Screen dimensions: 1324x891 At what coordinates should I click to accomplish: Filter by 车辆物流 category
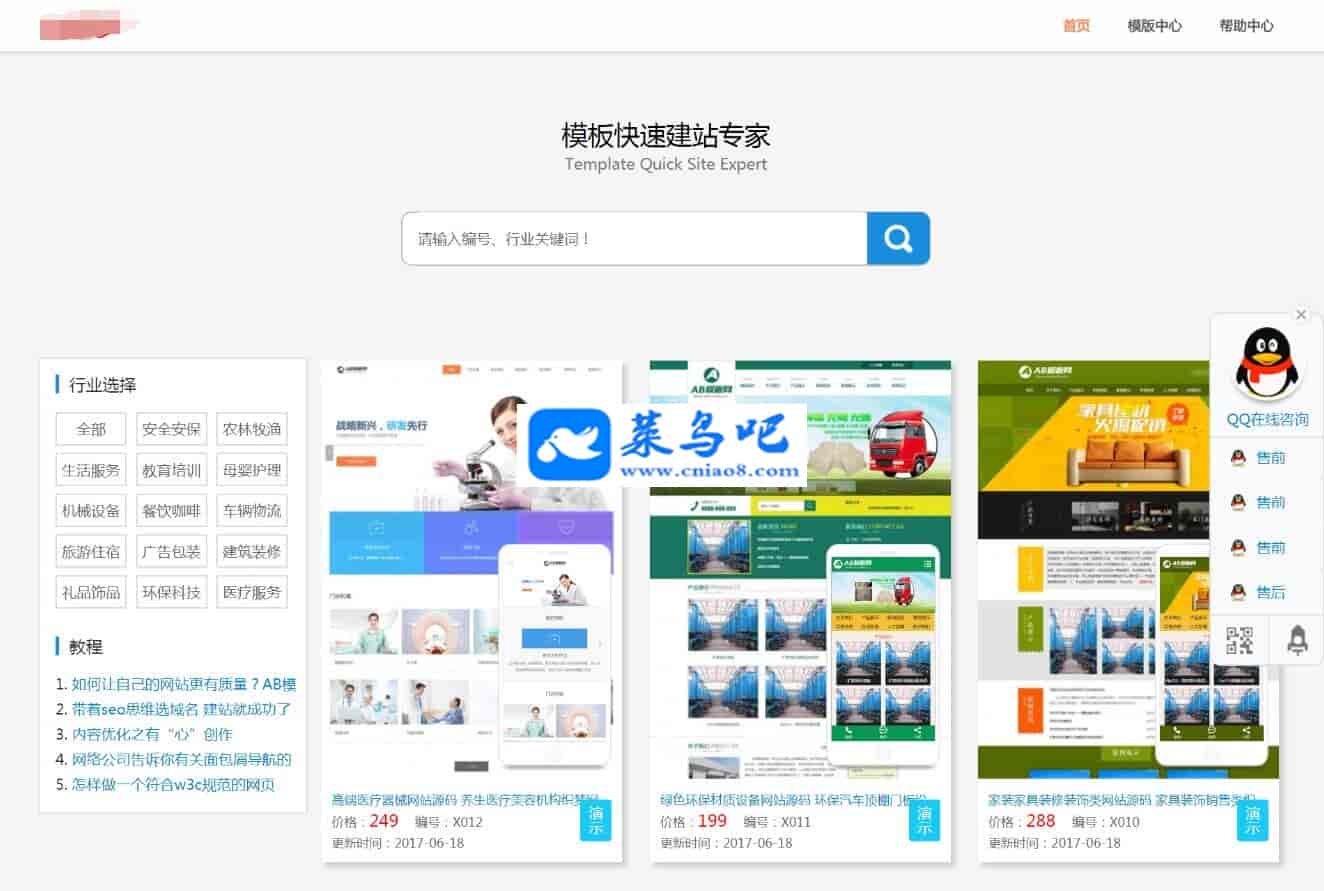tap(252, 511)
